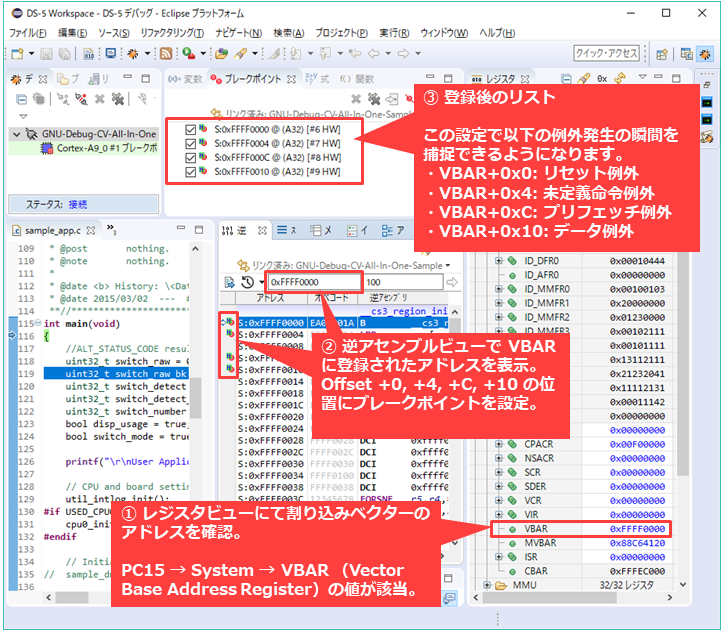
Task: Uncheck breakpoint S:0xFFFF0010 [#9 HW]
Action: (x=190, y=172)
